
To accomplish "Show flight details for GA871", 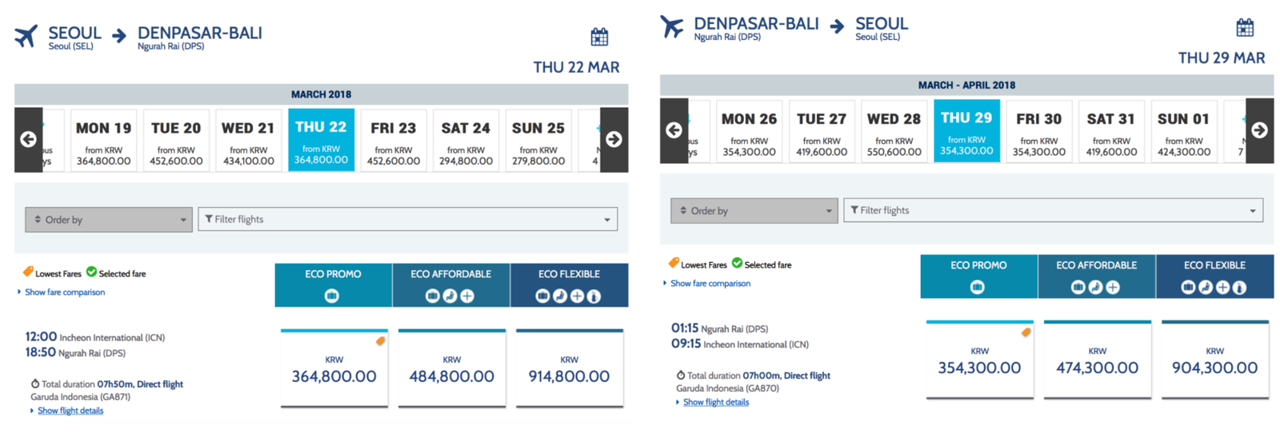I will pyautogui.click(x=70, y=410).
